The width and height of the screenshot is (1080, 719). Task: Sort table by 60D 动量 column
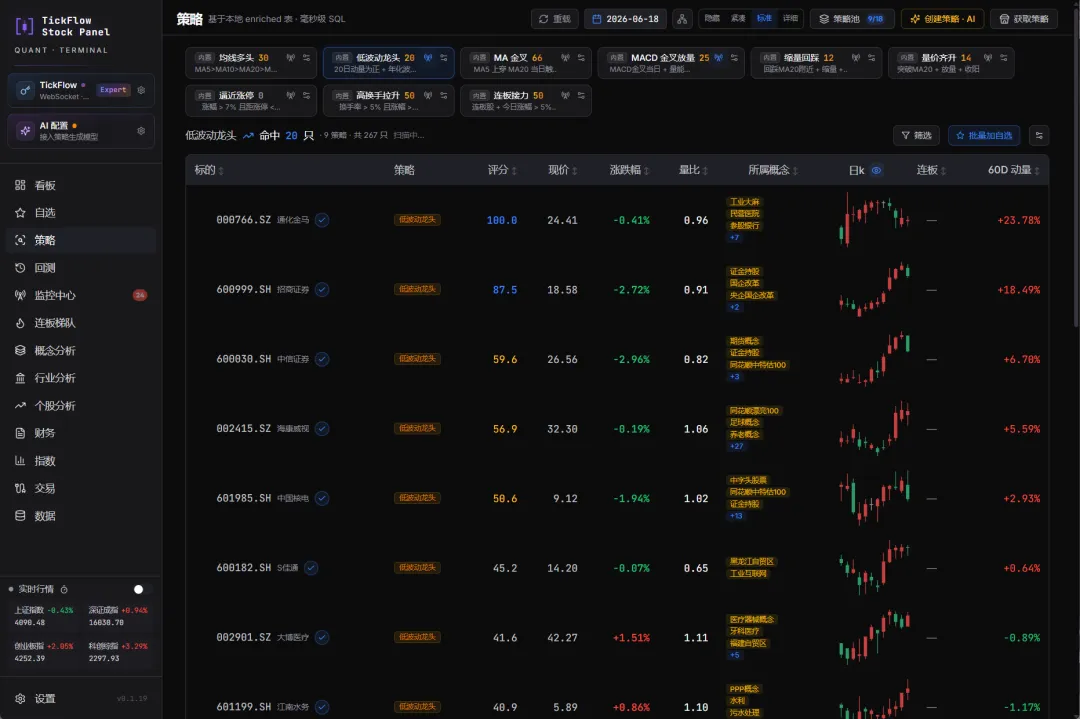pyautogui.click(x=1014, y=170)
